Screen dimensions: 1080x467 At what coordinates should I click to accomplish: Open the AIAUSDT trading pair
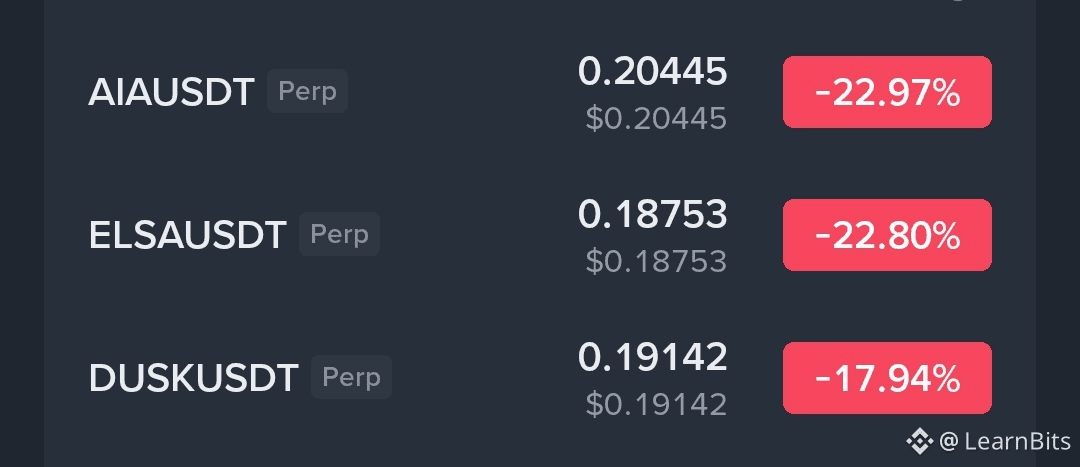point(171,93)
